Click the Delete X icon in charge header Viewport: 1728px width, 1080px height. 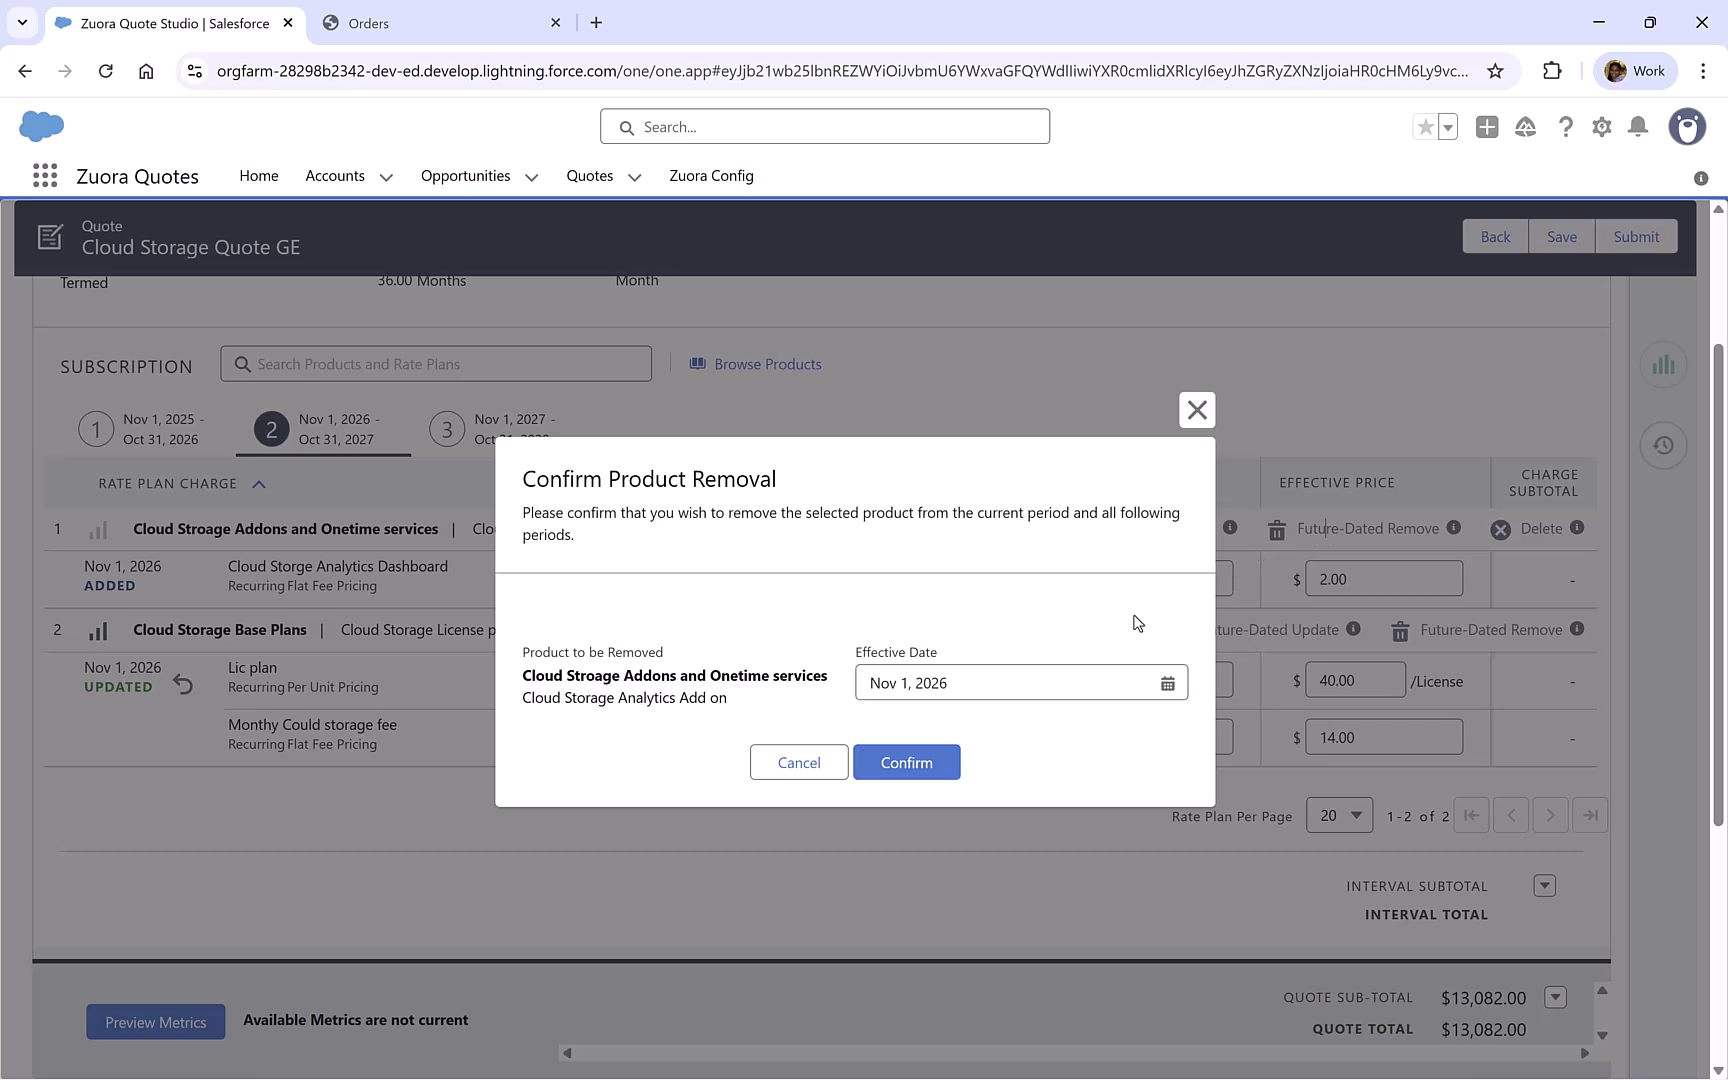tap(1499, 529)
